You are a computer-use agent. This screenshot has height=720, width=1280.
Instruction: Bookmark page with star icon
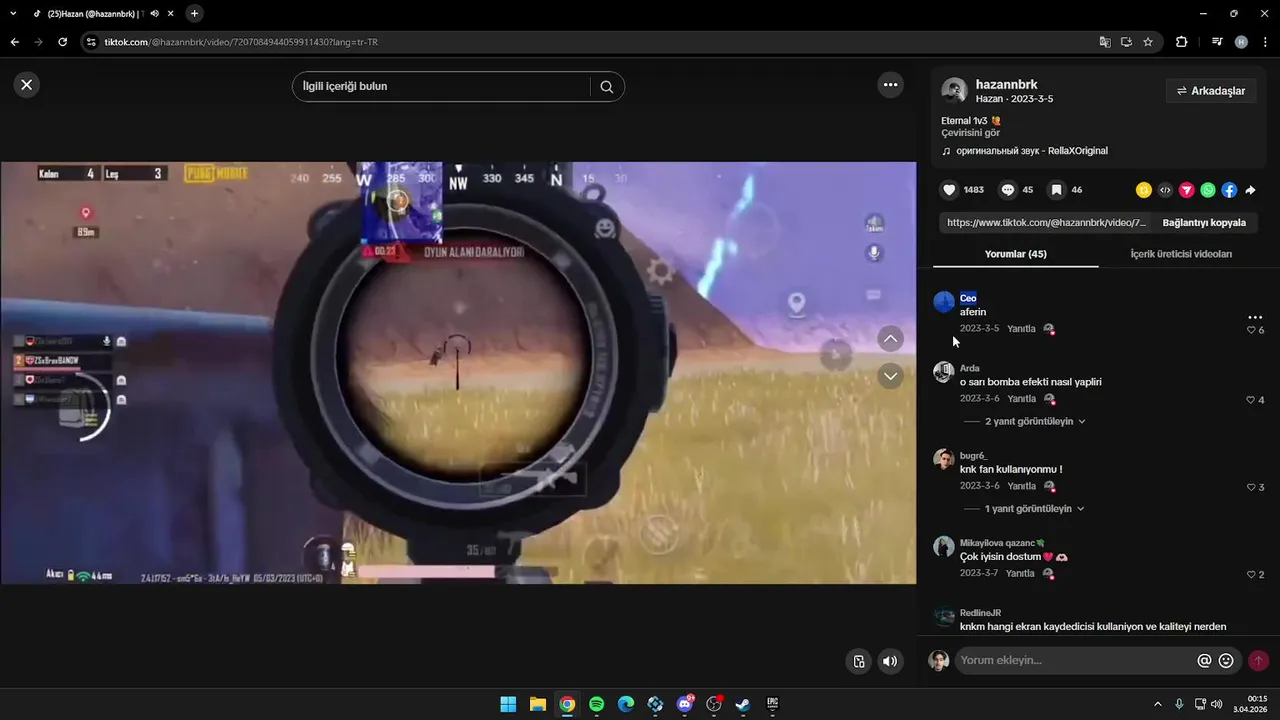coord(1148,42)
